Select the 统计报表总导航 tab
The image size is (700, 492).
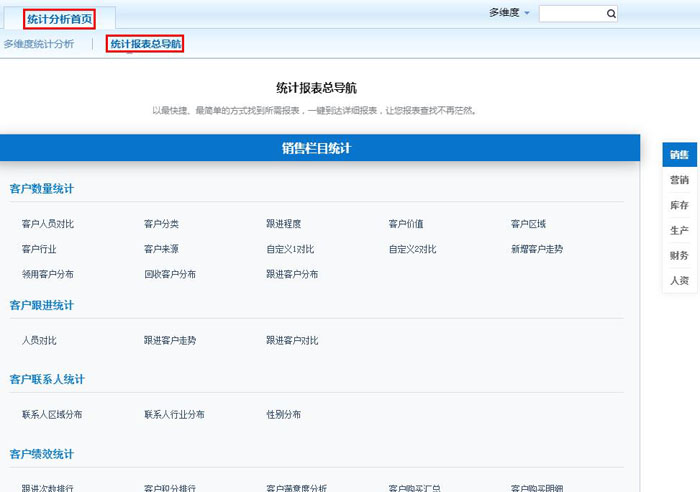pyautogui.click(x=145, y=44)
